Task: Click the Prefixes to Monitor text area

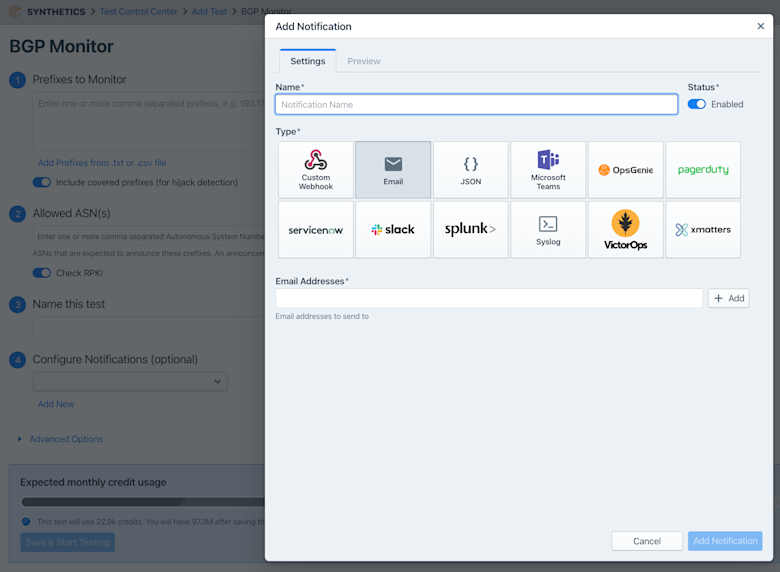Action: pyautogui.click(x=149, y=121)
